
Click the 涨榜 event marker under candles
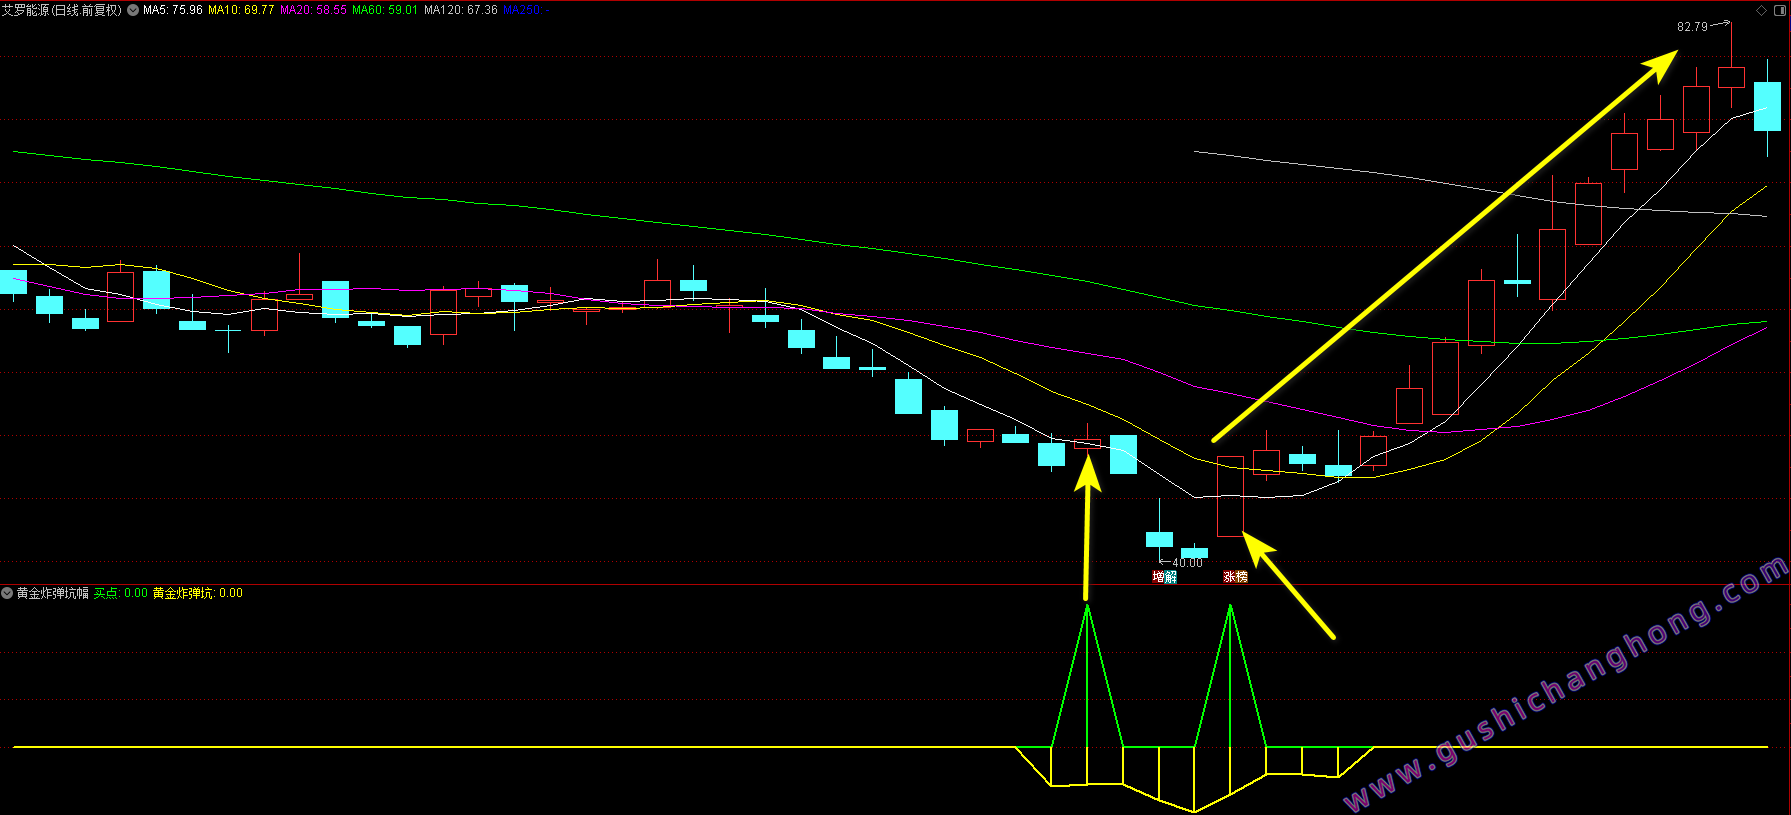(1236, 577)
